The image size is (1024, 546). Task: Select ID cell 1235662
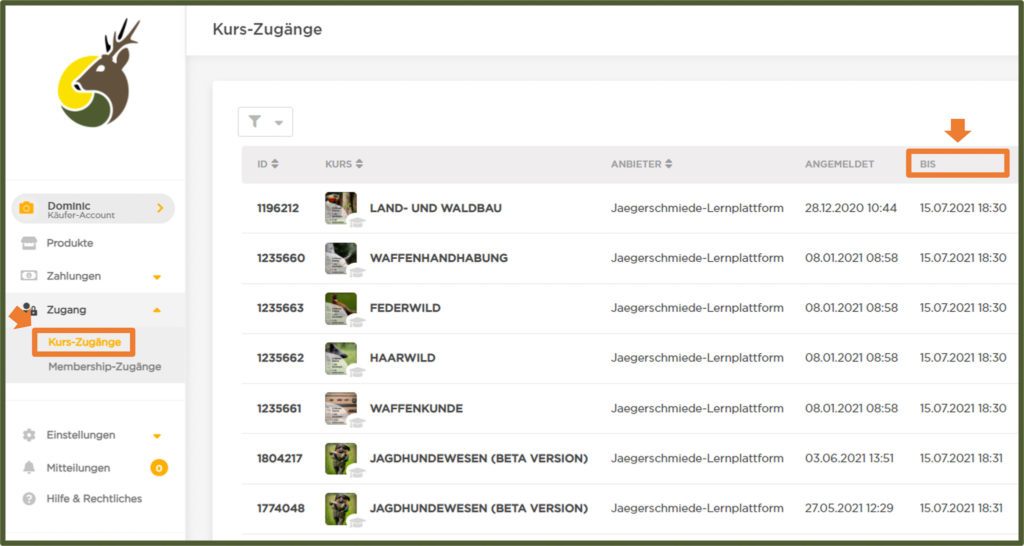point(280,358)
